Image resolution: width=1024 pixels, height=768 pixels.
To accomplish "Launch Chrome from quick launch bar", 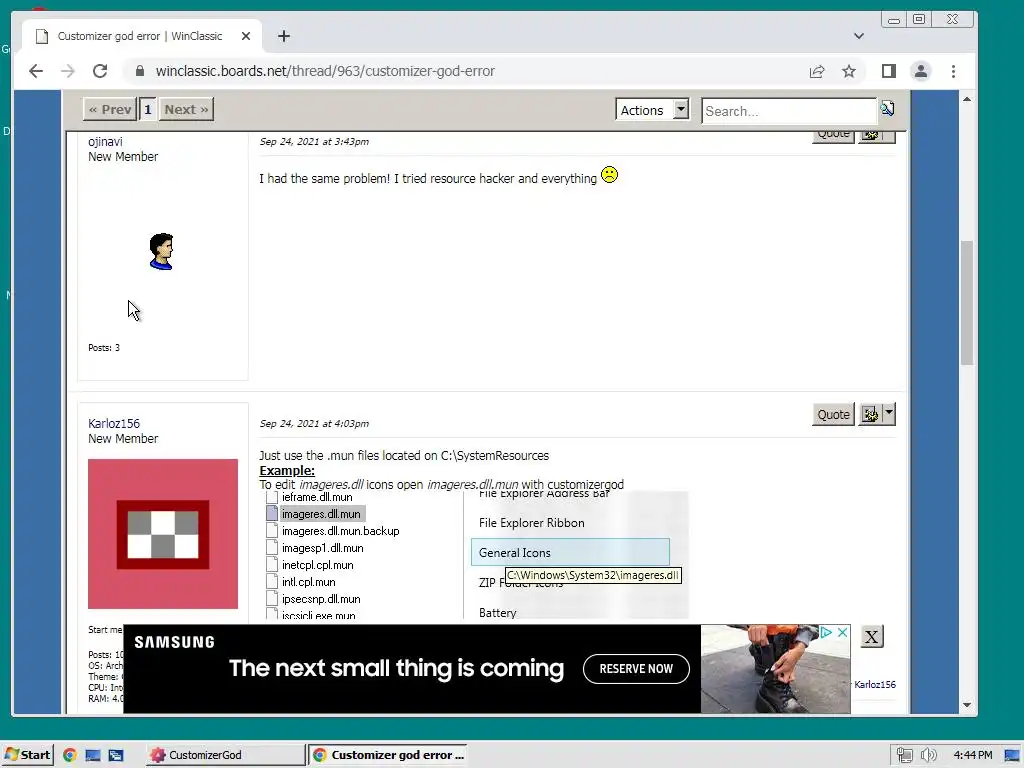I will (70, 755).
